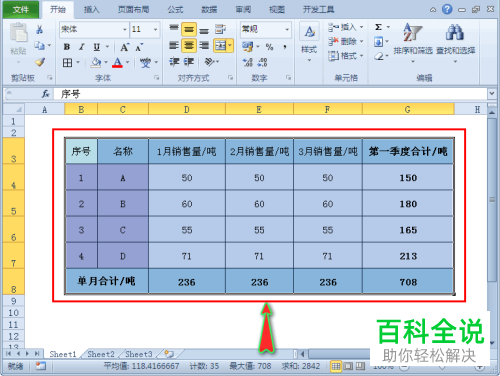This screenshot has width=500, height=376.
Task: Increase font size with the large A
Action: [124, 47]
